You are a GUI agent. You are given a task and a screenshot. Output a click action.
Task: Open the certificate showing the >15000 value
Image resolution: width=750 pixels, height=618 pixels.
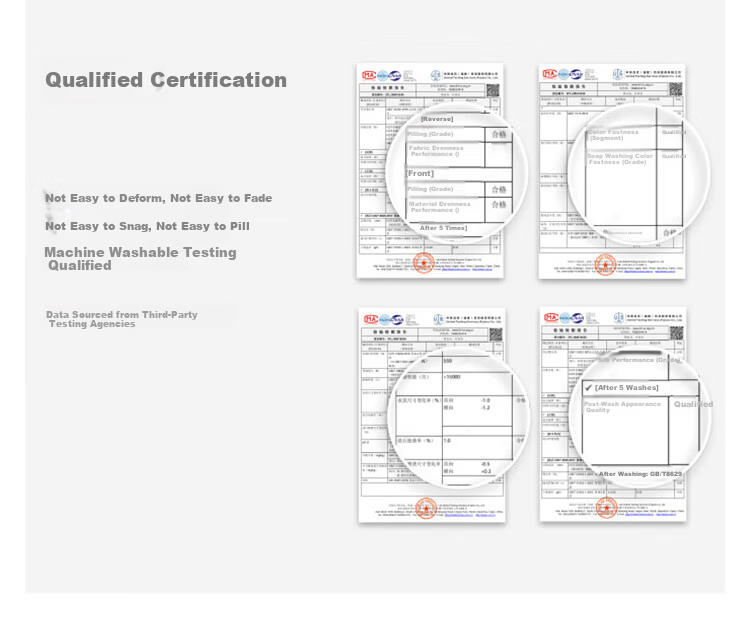point(432,415)
